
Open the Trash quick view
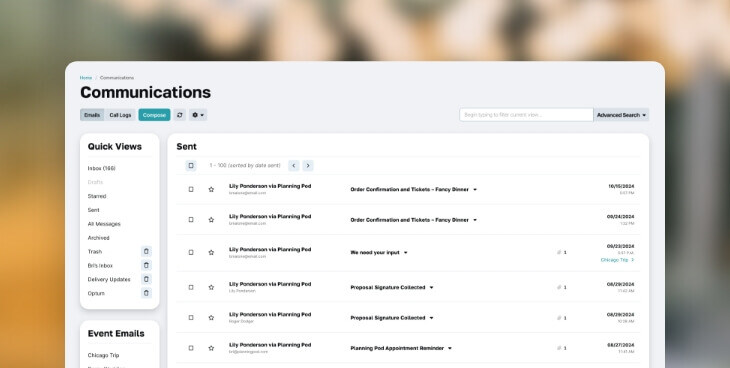click(95, 252)
